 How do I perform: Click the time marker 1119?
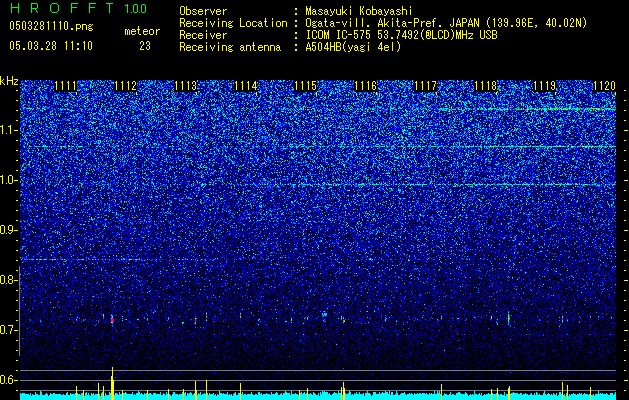coord(545,86)
